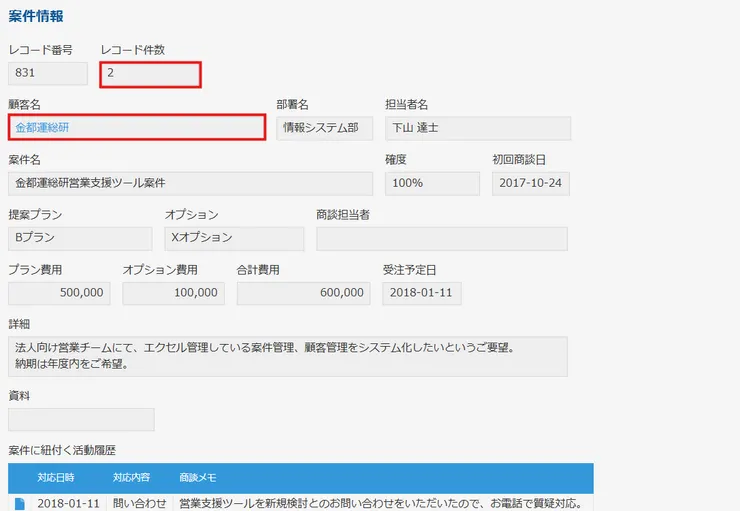Click the 対応日時 column header
The image size is (740, 511).
(x=56, y=477)
